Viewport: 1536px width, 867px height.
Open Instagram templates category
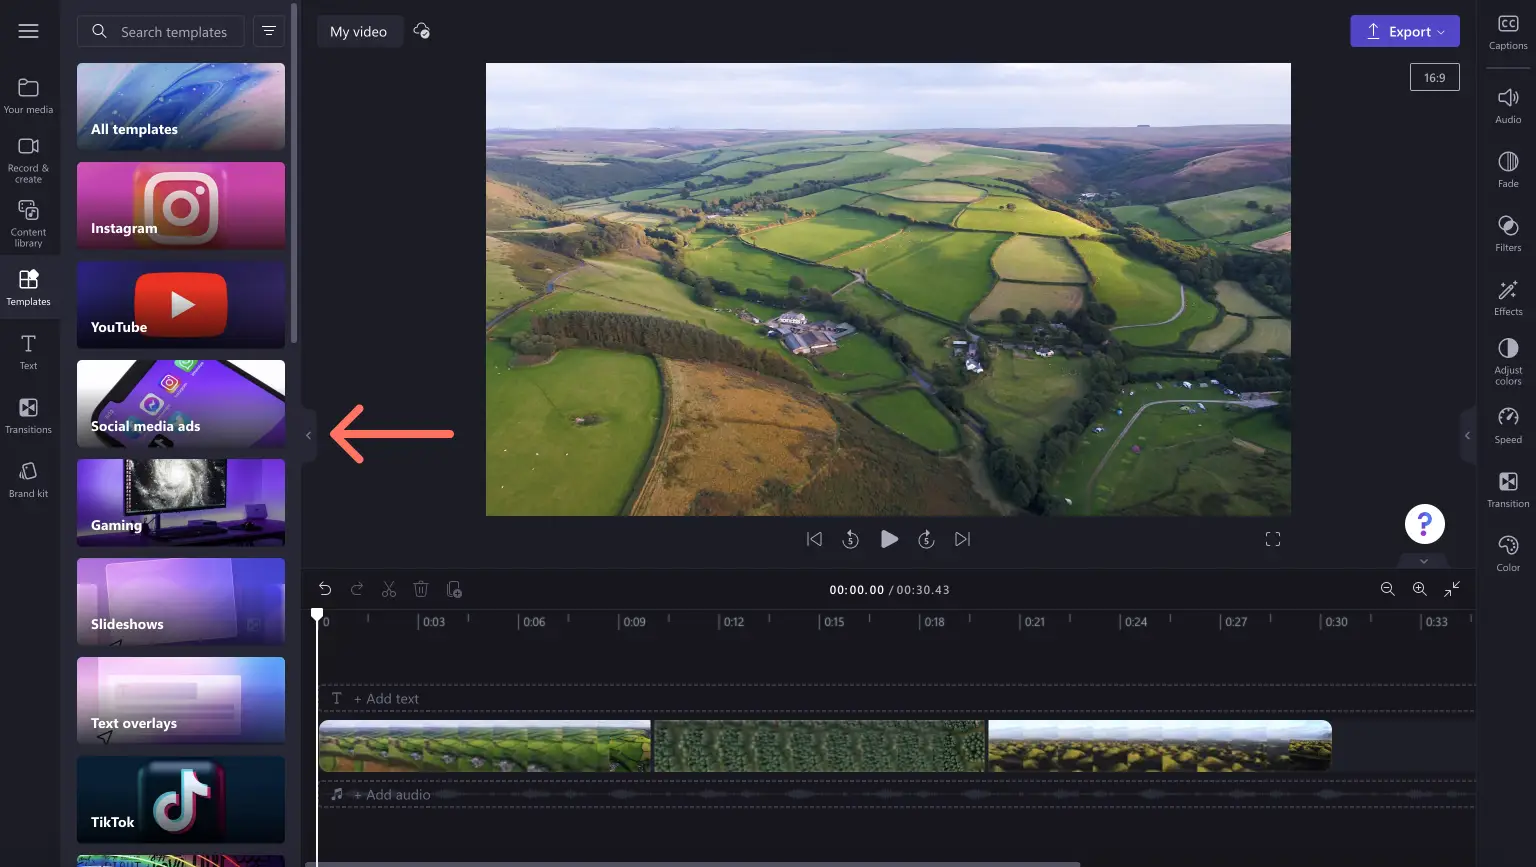point(181,205)
